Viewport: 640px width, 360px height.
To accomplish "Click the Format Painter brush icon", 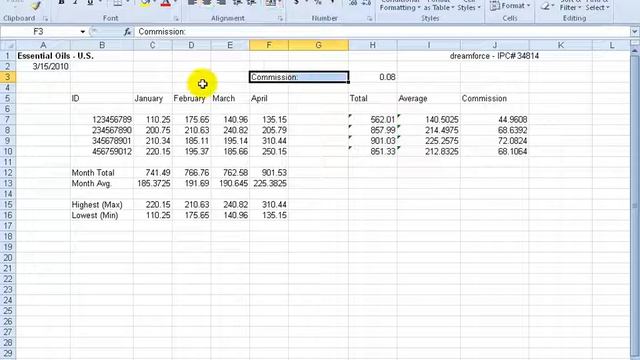I will [x=37, y=5].
